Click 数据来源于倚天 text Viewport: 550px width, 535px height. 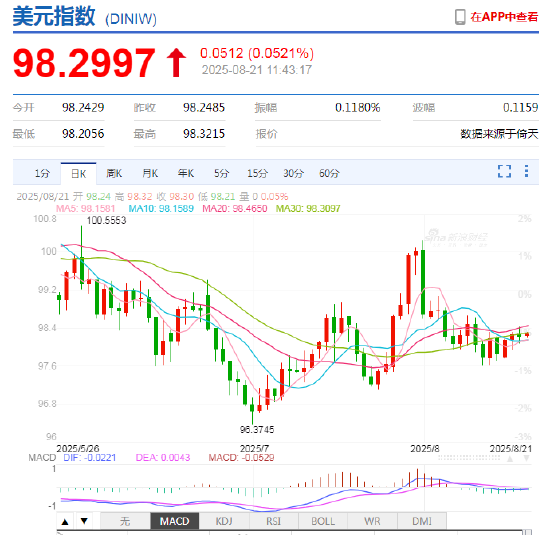pos(499,134)
